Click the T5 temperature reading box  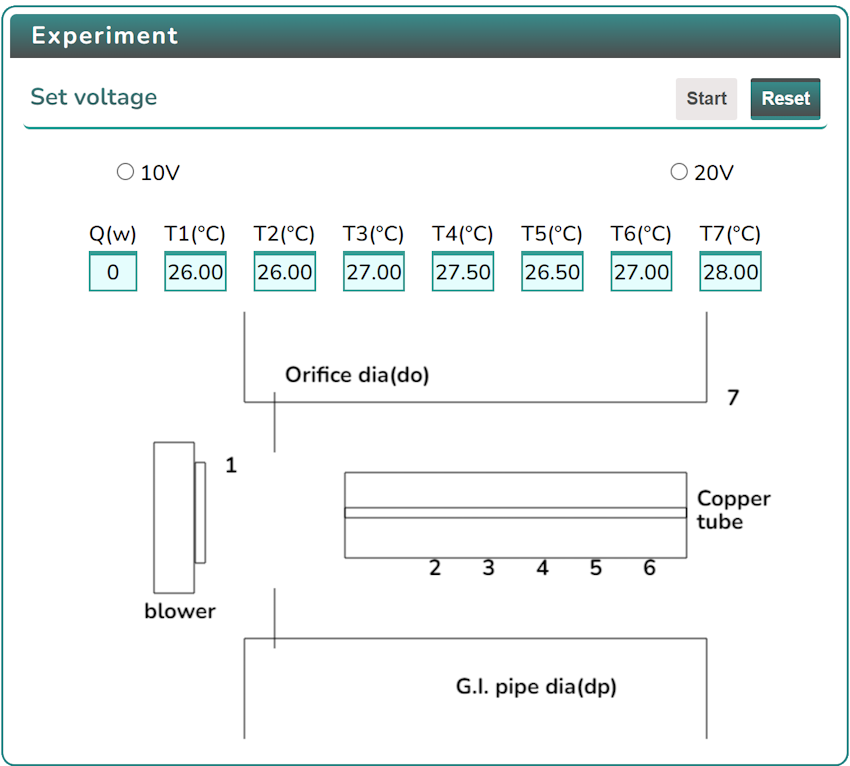(x=552, y=272)
